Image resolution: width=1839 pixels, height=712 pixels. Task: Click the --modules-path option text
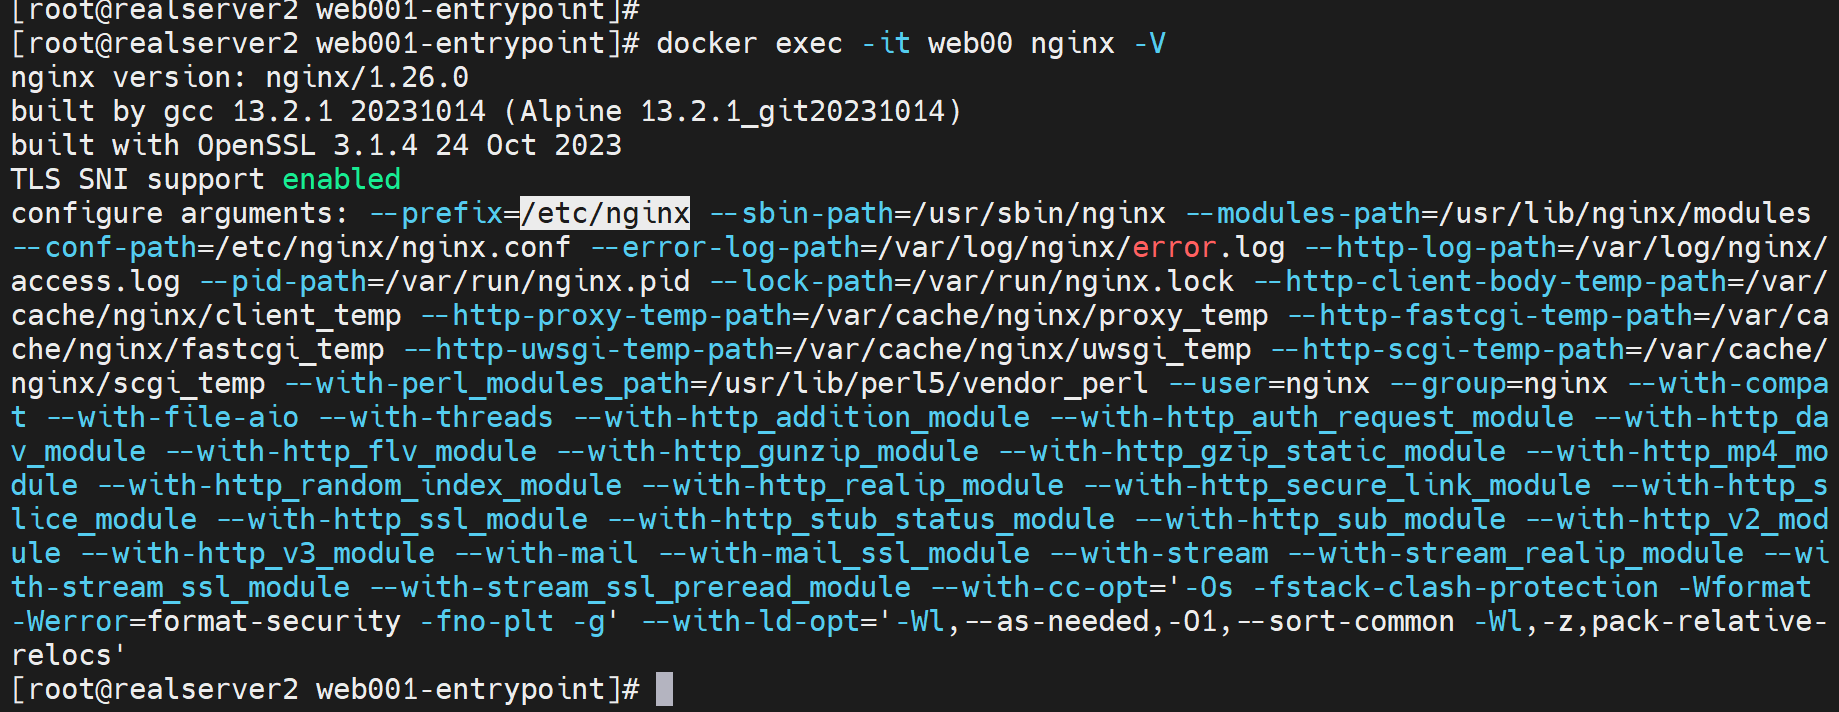point(1302,213)
